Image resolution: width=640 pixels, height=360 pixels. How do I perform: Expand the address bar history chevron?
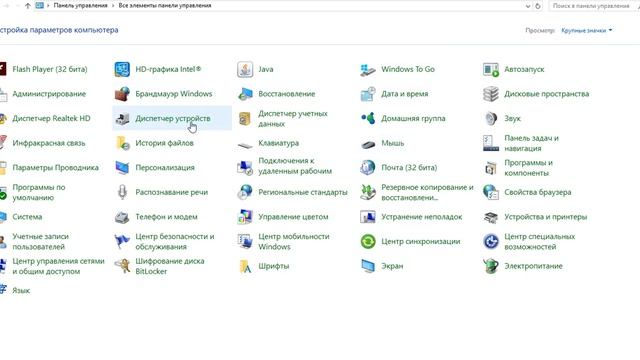tap(528, 6)
